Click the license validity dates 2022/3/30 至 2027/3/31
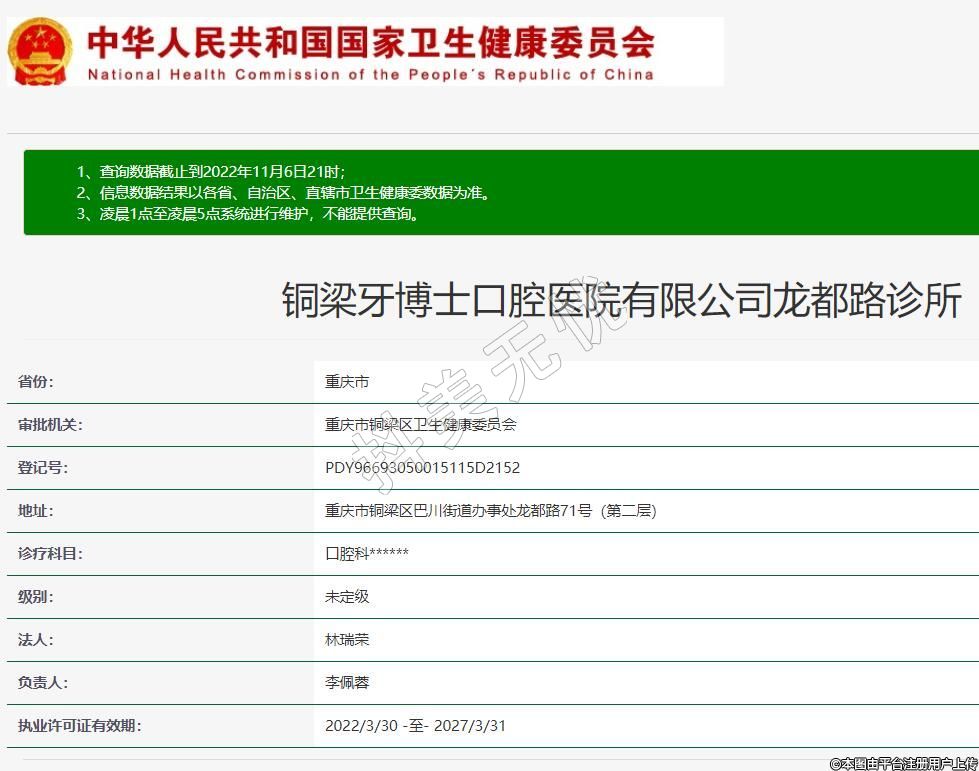 coord(415,726)
